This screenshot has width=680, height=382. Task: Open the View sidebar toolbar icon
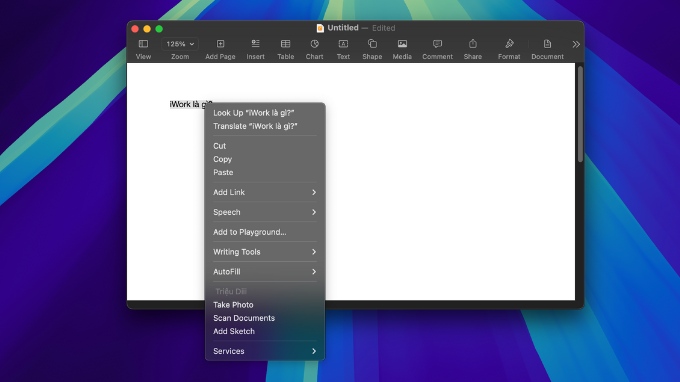(143, 44)
